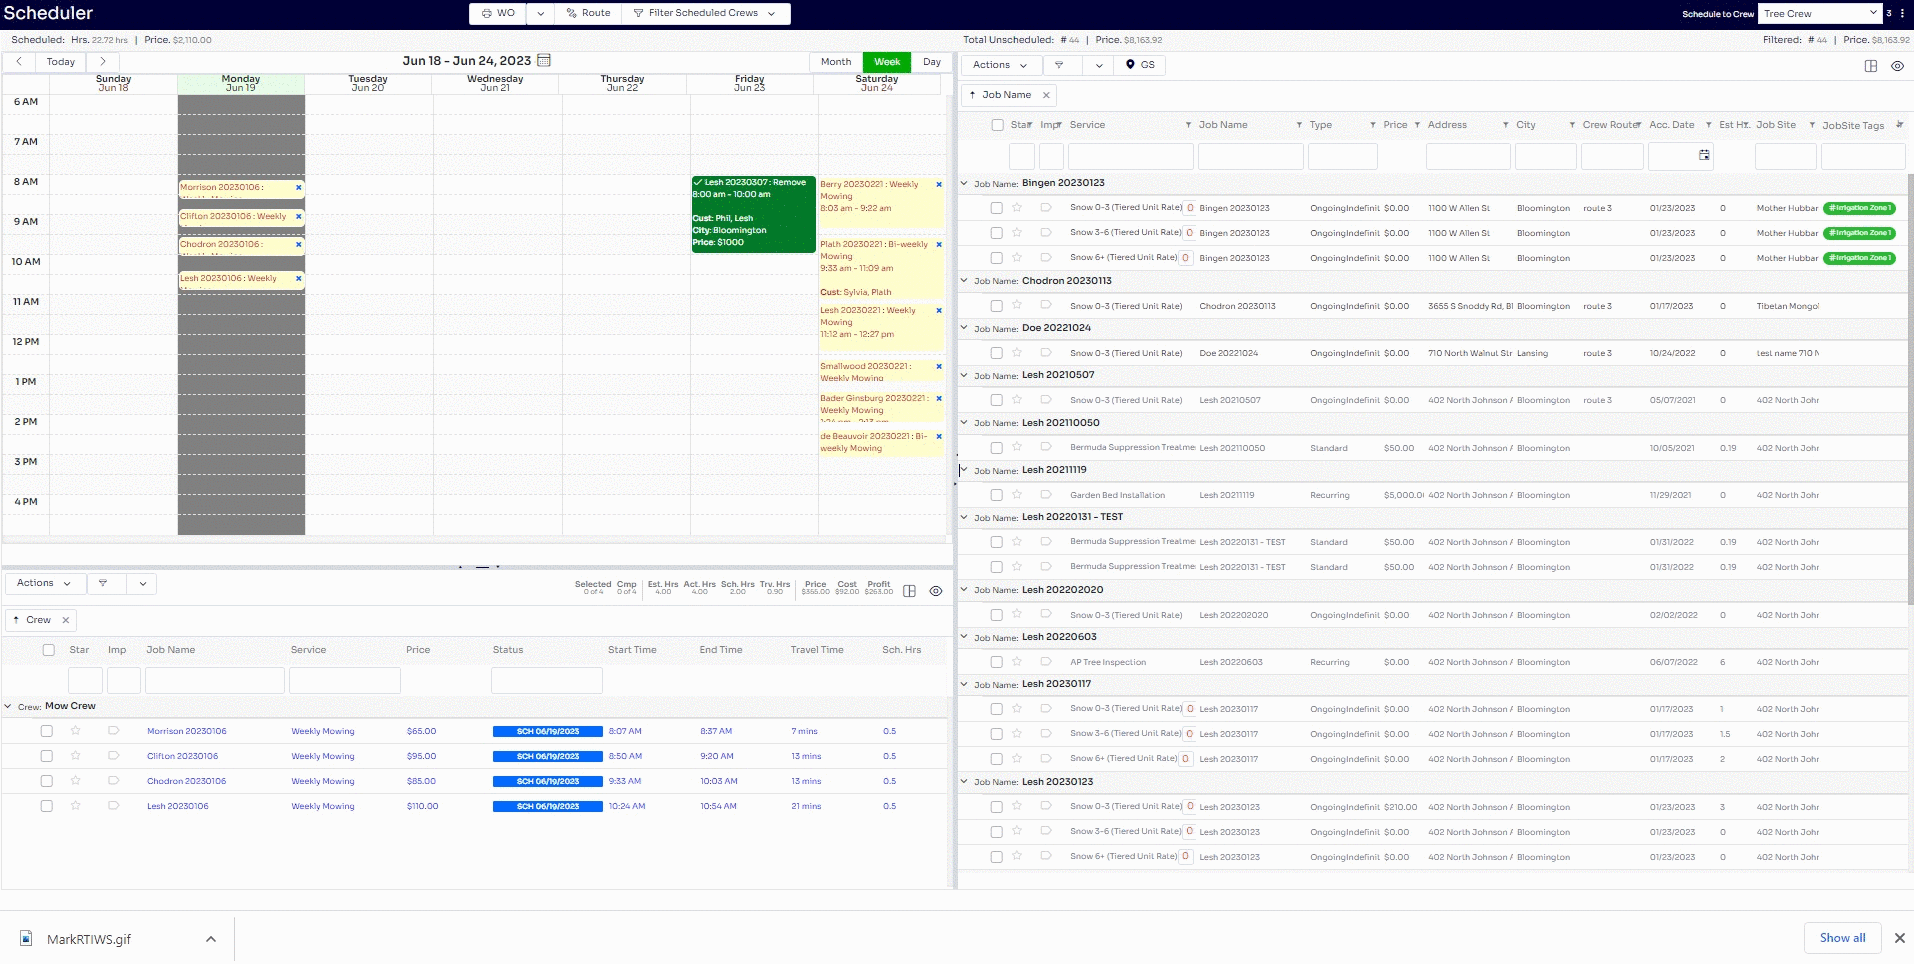Check the Lesh 20230106 row checkbox
1914x964 pixels.
pos(47,806)
